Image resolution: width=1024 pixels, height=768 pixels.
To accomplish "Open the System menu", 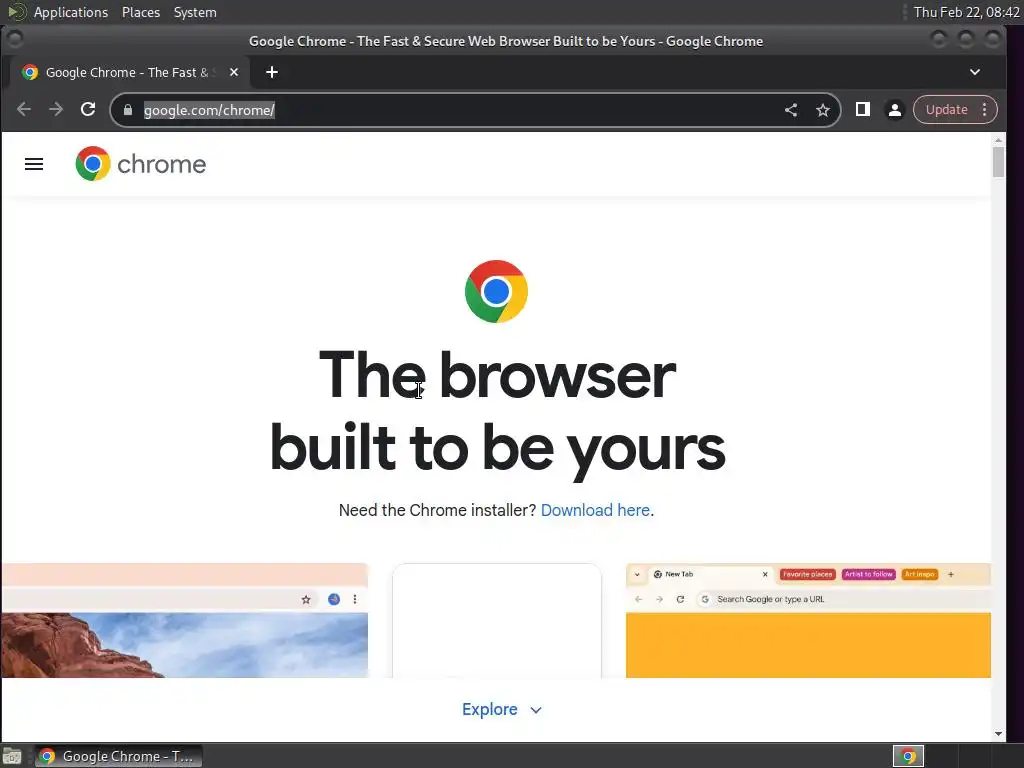I will point(195,12).
